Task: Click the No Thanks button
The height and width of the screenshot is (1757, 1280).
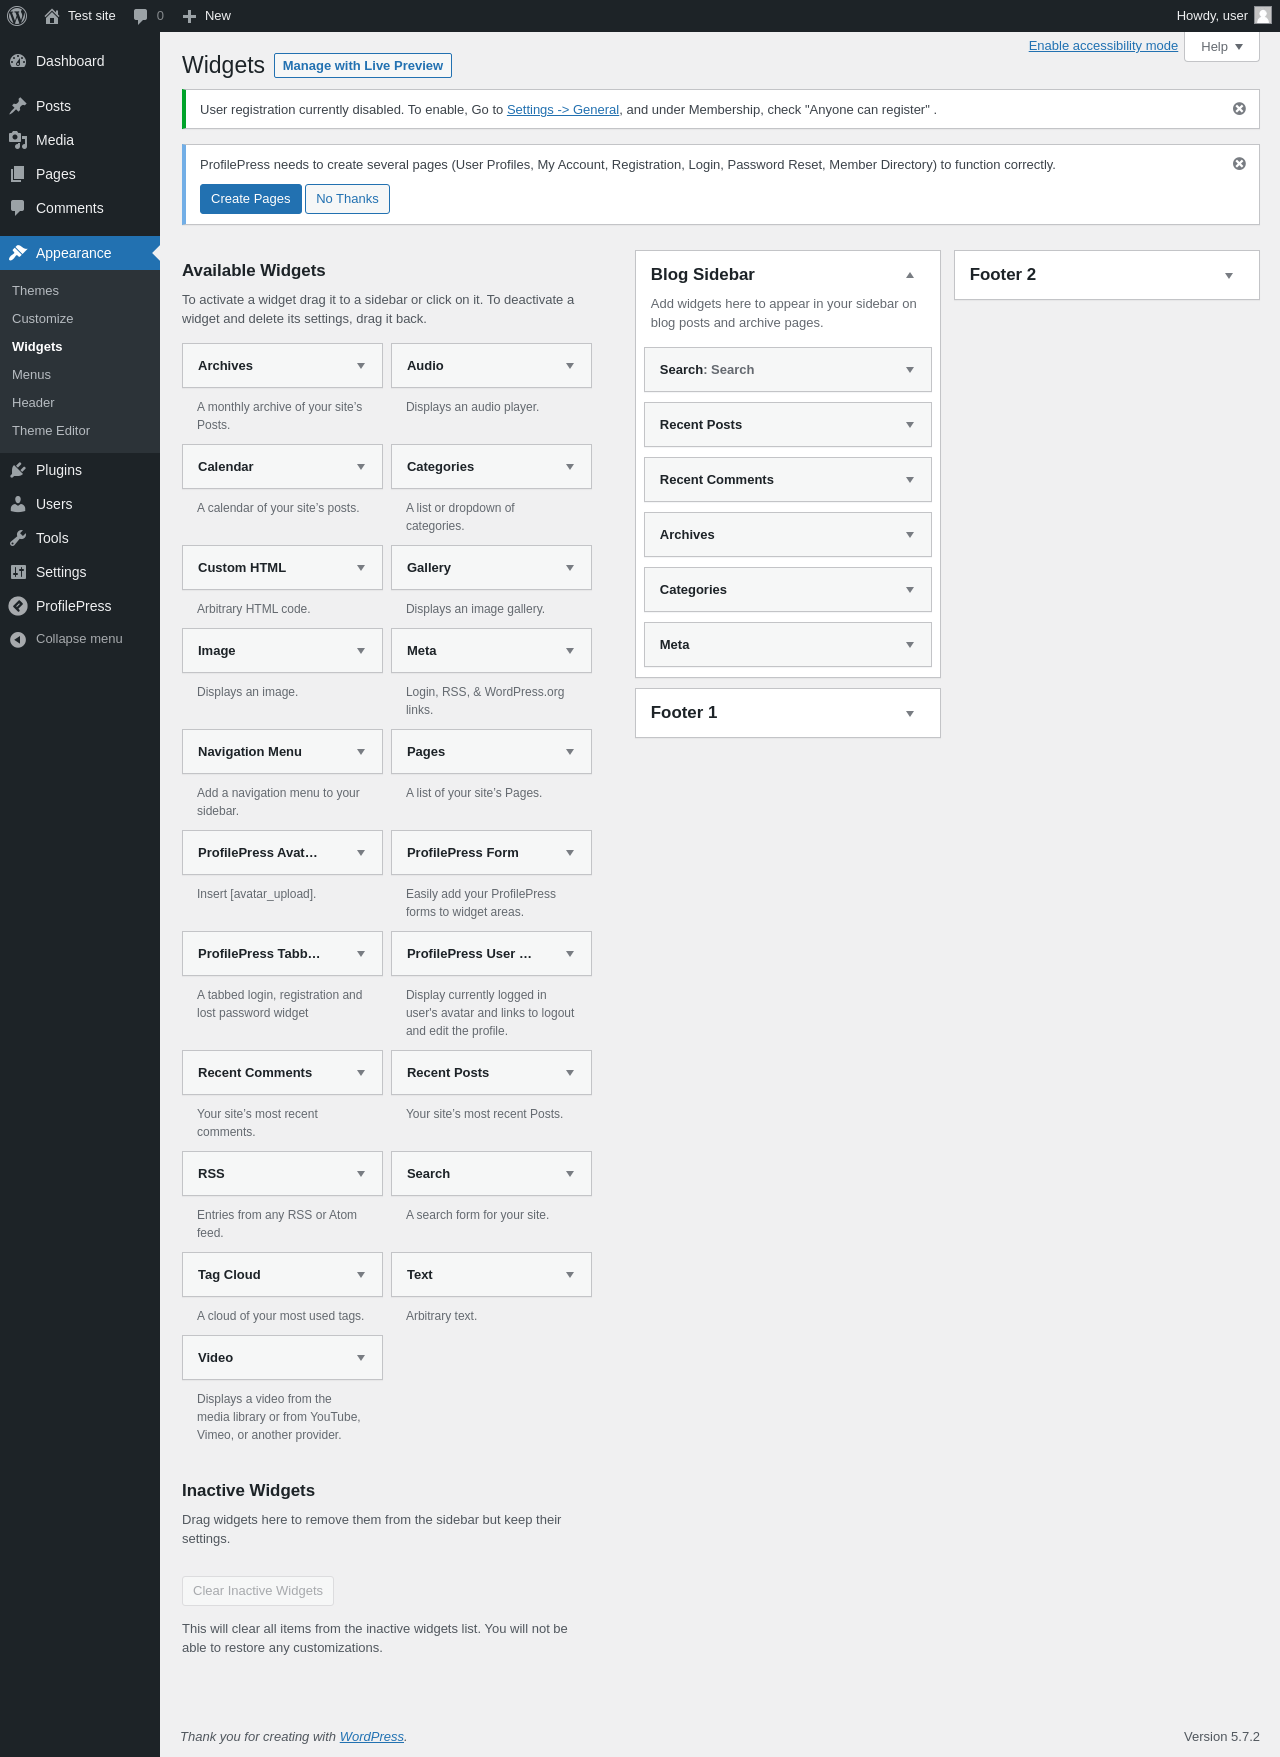Action: [x=347, y=199]
